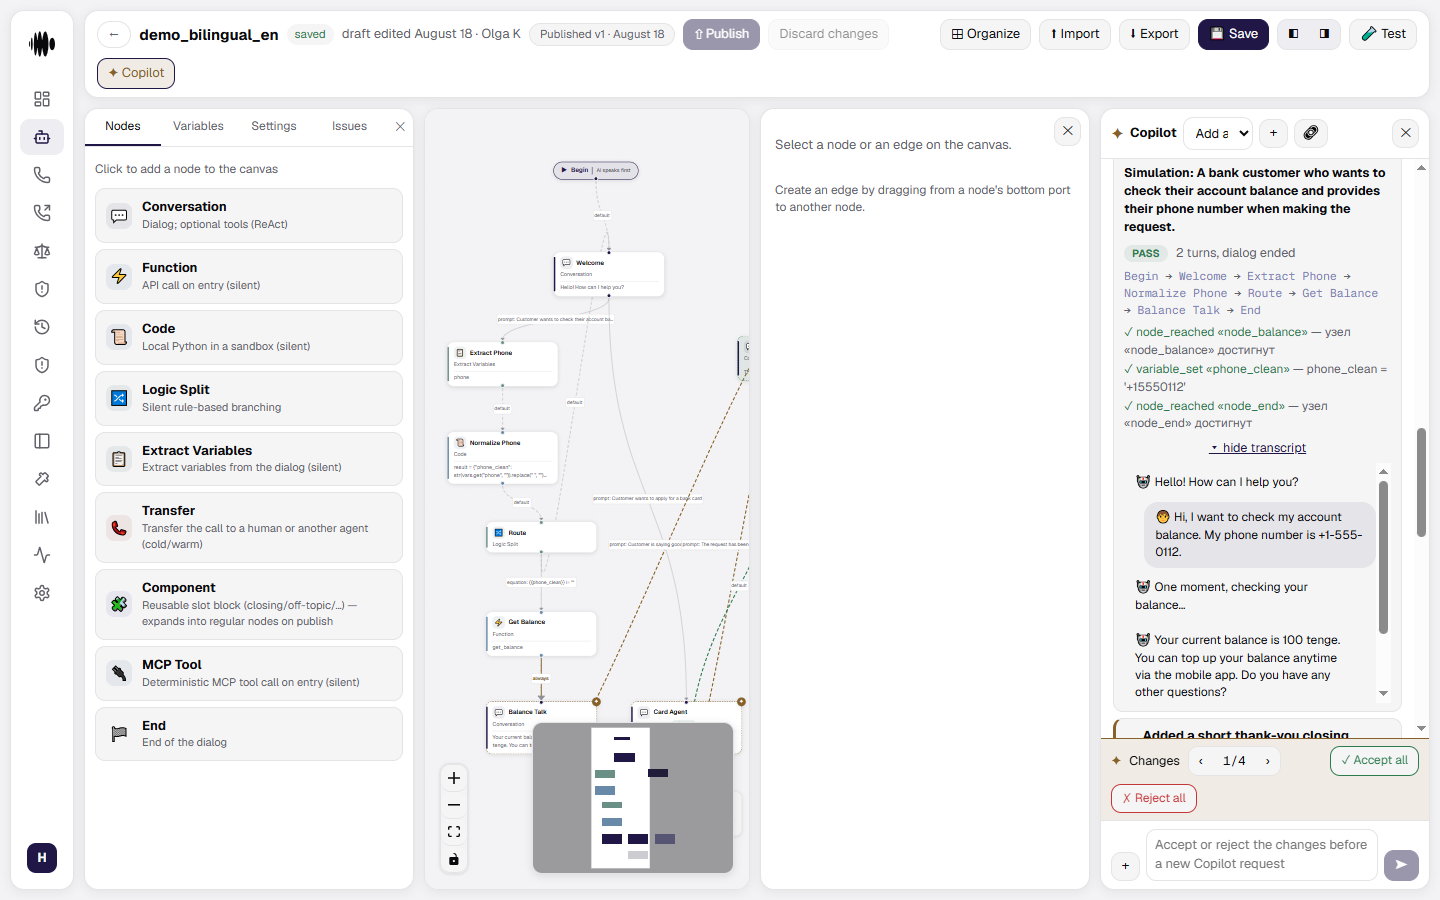Open the puzzle plugin icon in sidebar

(42, 479)
